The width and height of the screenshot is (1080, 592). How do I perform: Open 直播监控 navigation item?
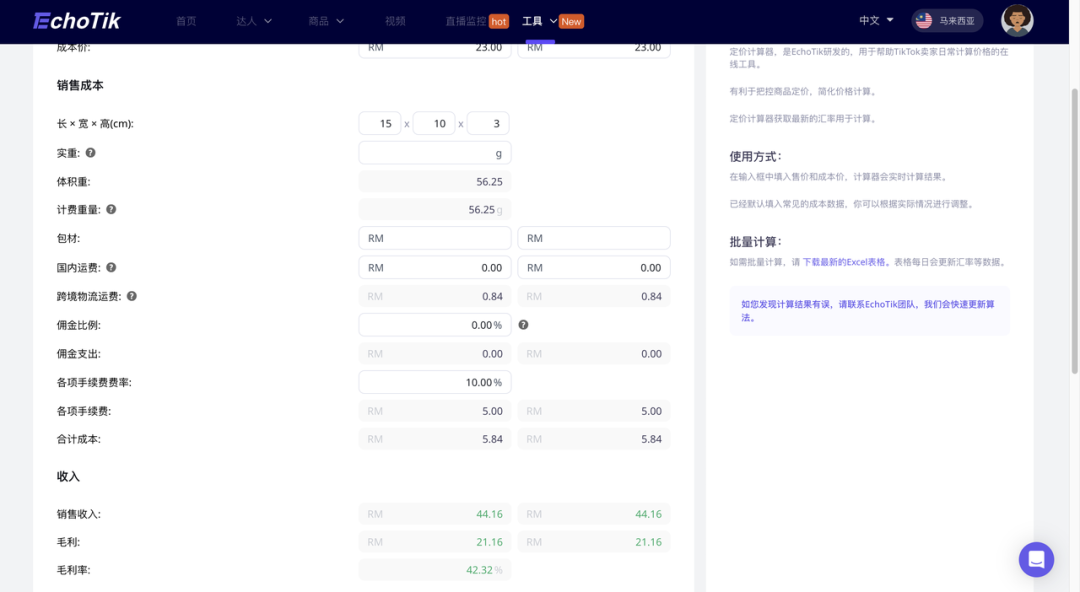pyautogui.click(x=466, y=21)
